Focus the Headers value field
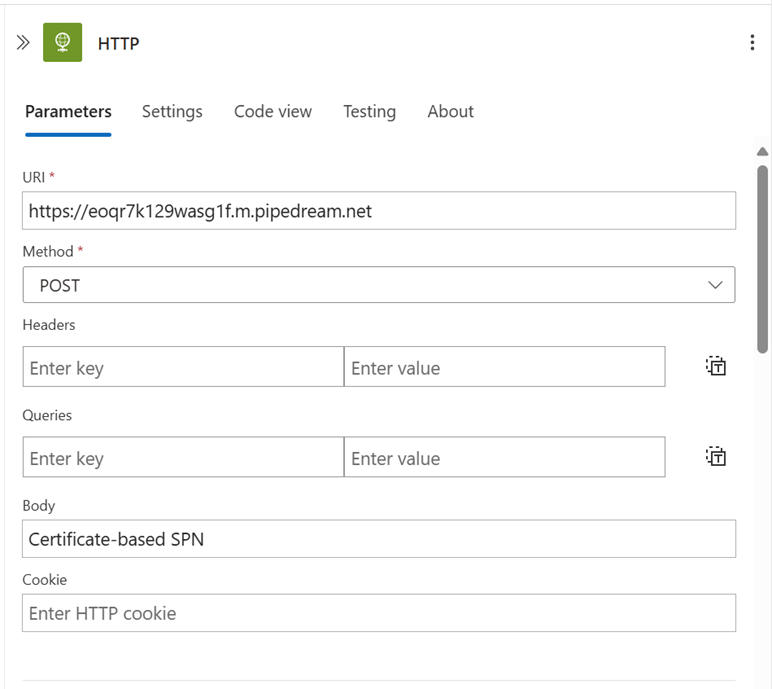 (504, 367)
